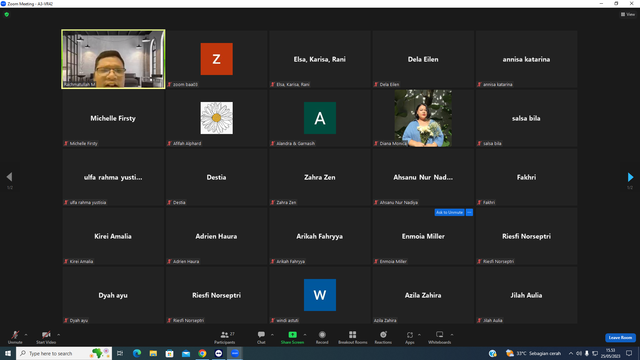The width and height of the screenshot is (640, 360).
Task: Open video options caret next to Start Video
Action: pyautogui.click(x=58, y=335)
